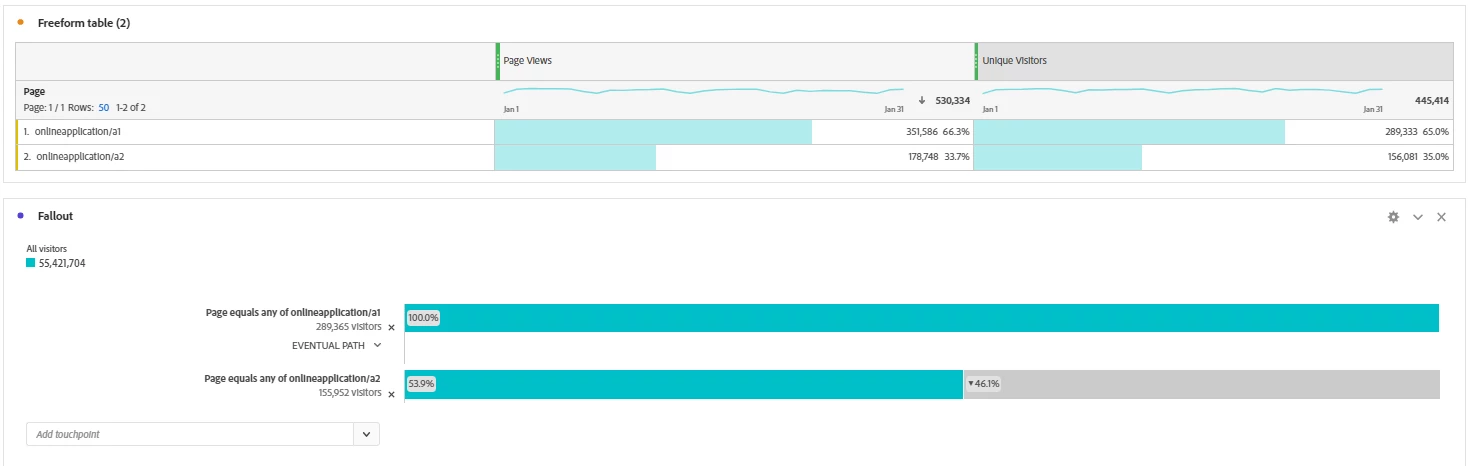Open the Fallout panel settings gear
Image resolution: width=1471 pixels, height=466 pixels.
(1393, 217)
